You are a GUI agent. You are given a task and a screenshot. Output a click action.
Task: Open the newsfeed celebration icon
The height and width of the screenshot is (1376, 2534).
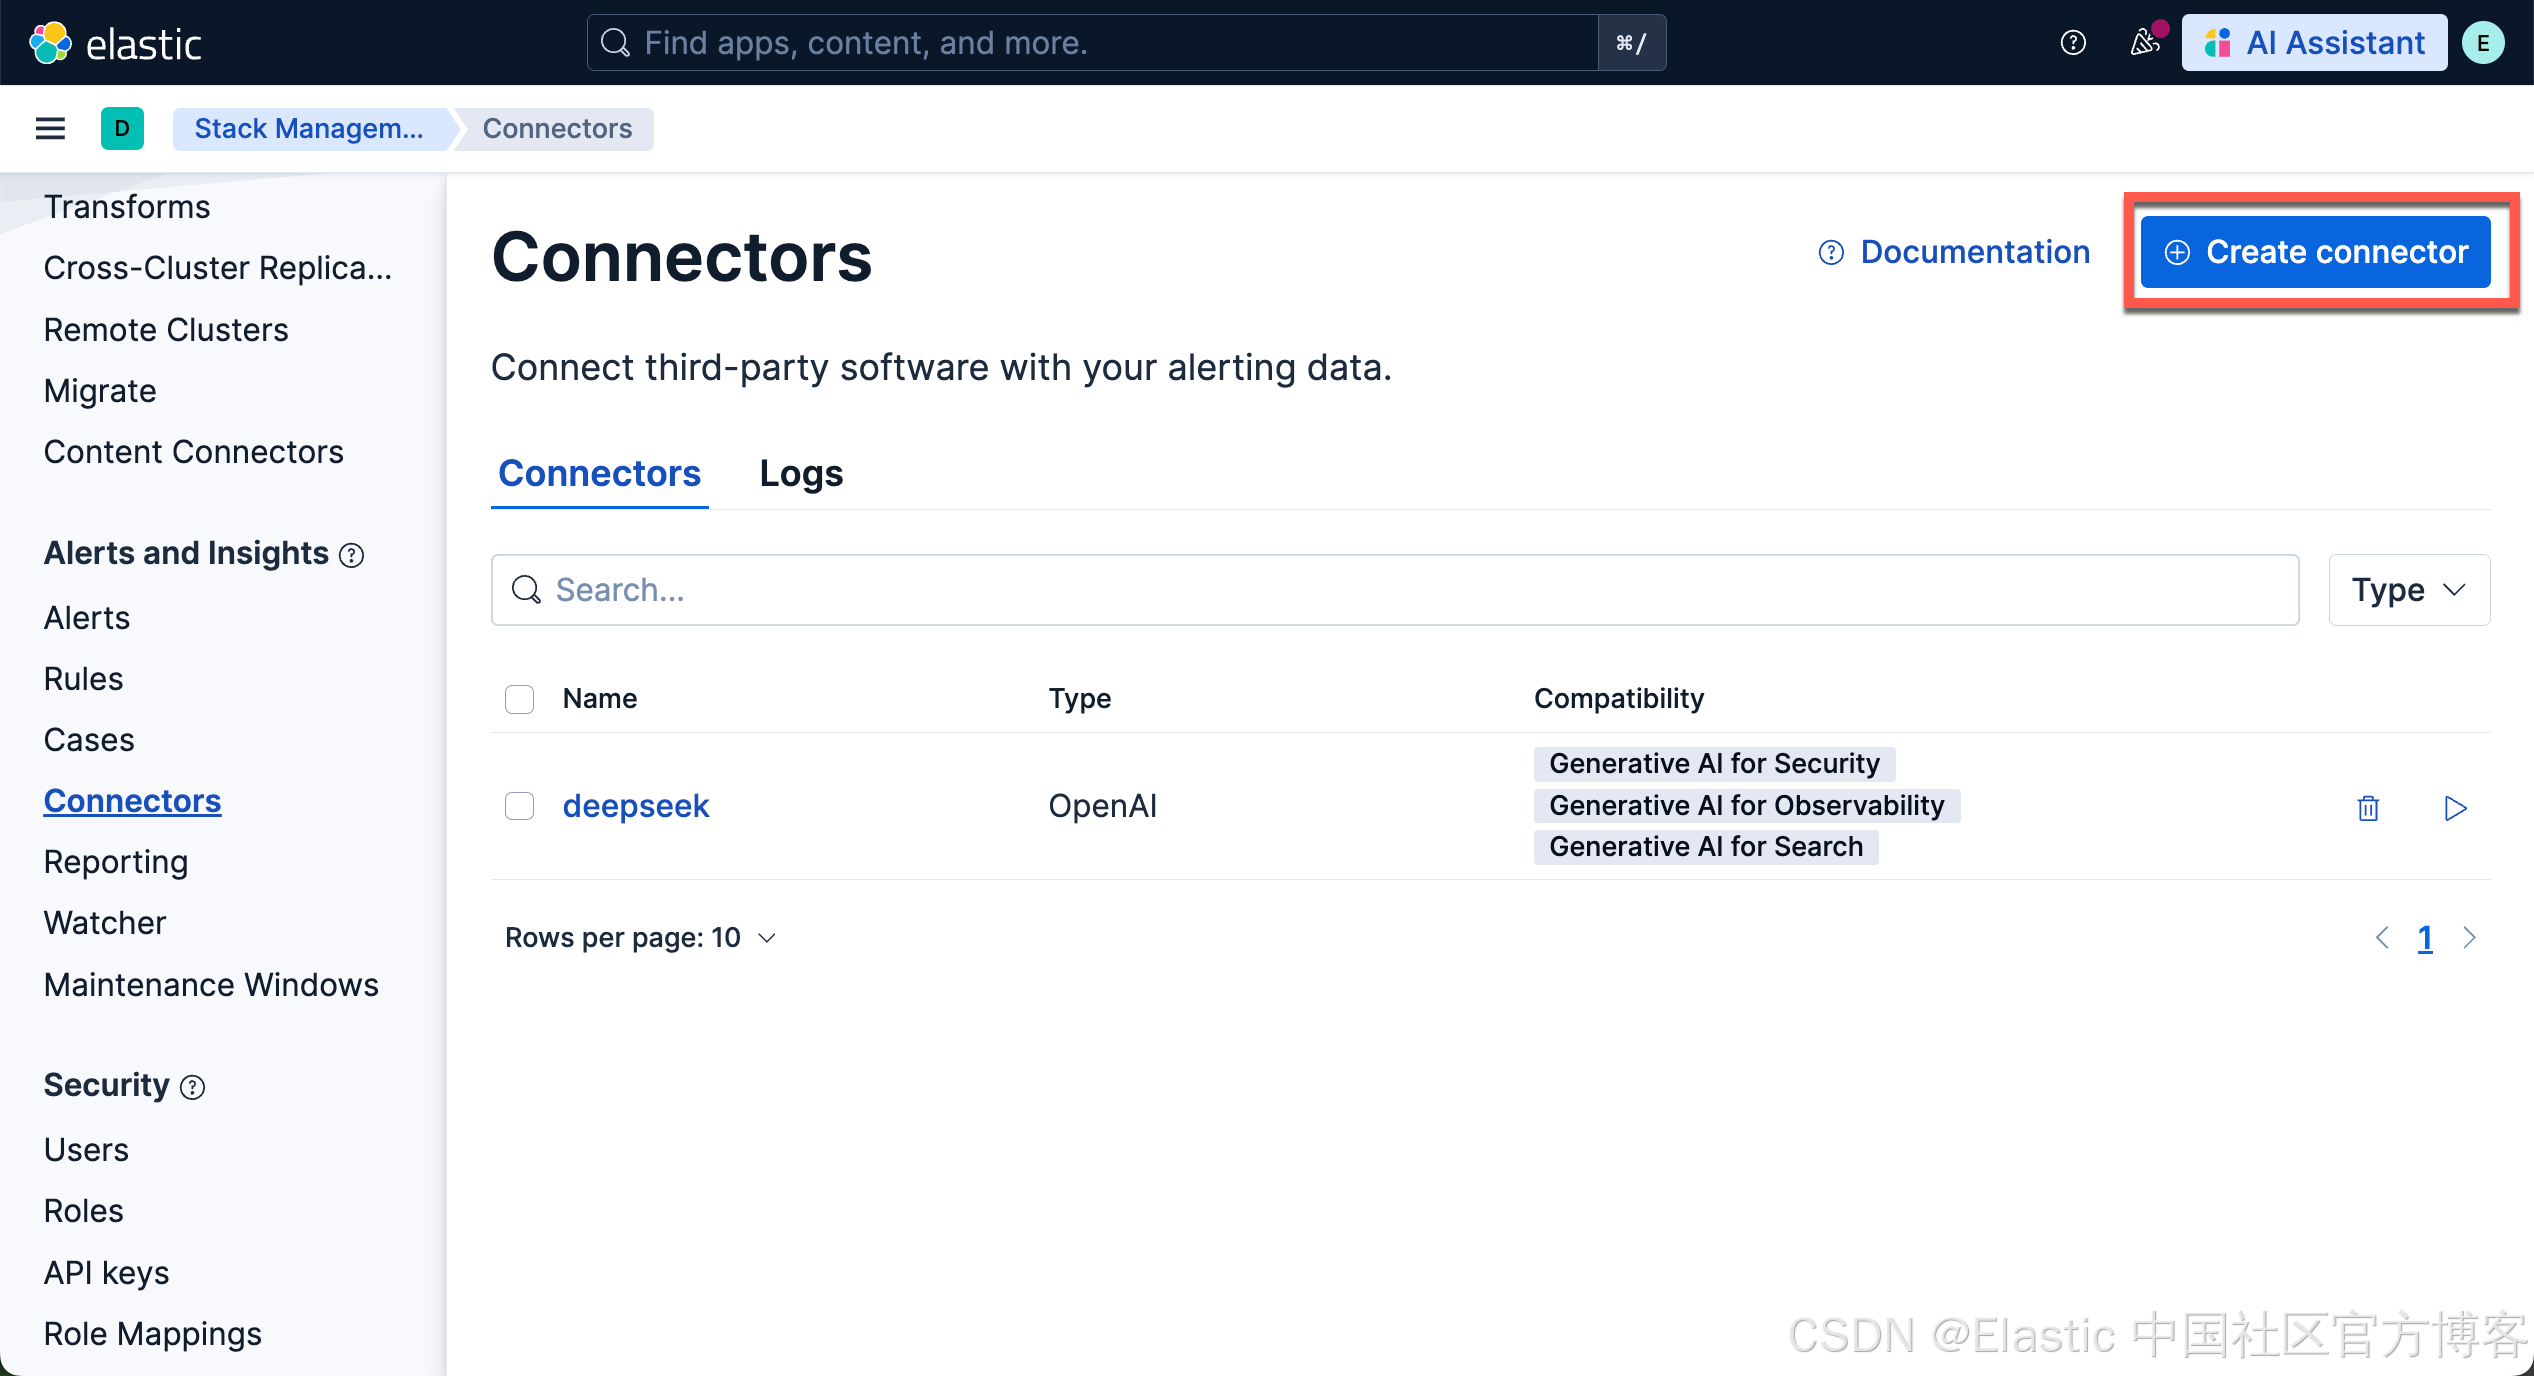coord(2144,43)
